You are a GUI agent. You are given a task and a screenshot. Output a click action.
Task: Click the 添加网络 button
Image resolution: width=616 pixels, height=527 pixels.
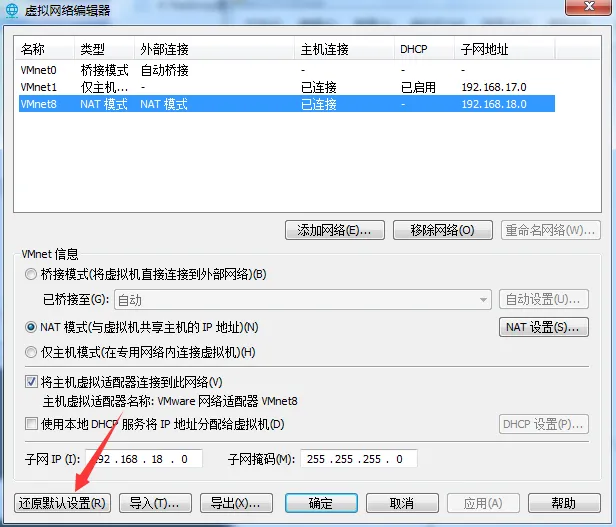(334, 231)
